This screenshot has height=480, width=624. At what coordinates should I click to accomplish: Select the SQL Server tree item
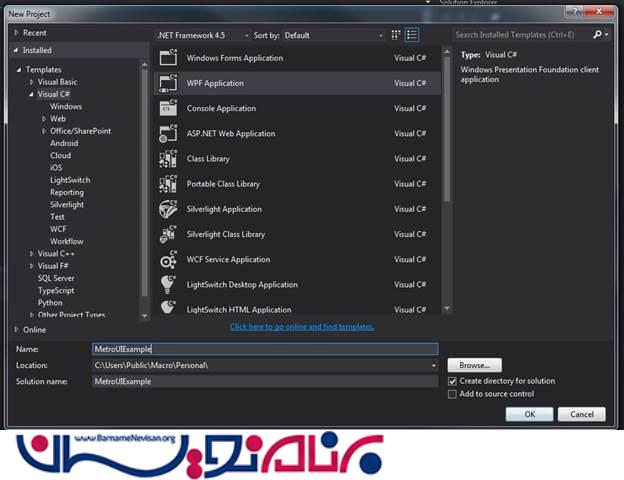56,278
